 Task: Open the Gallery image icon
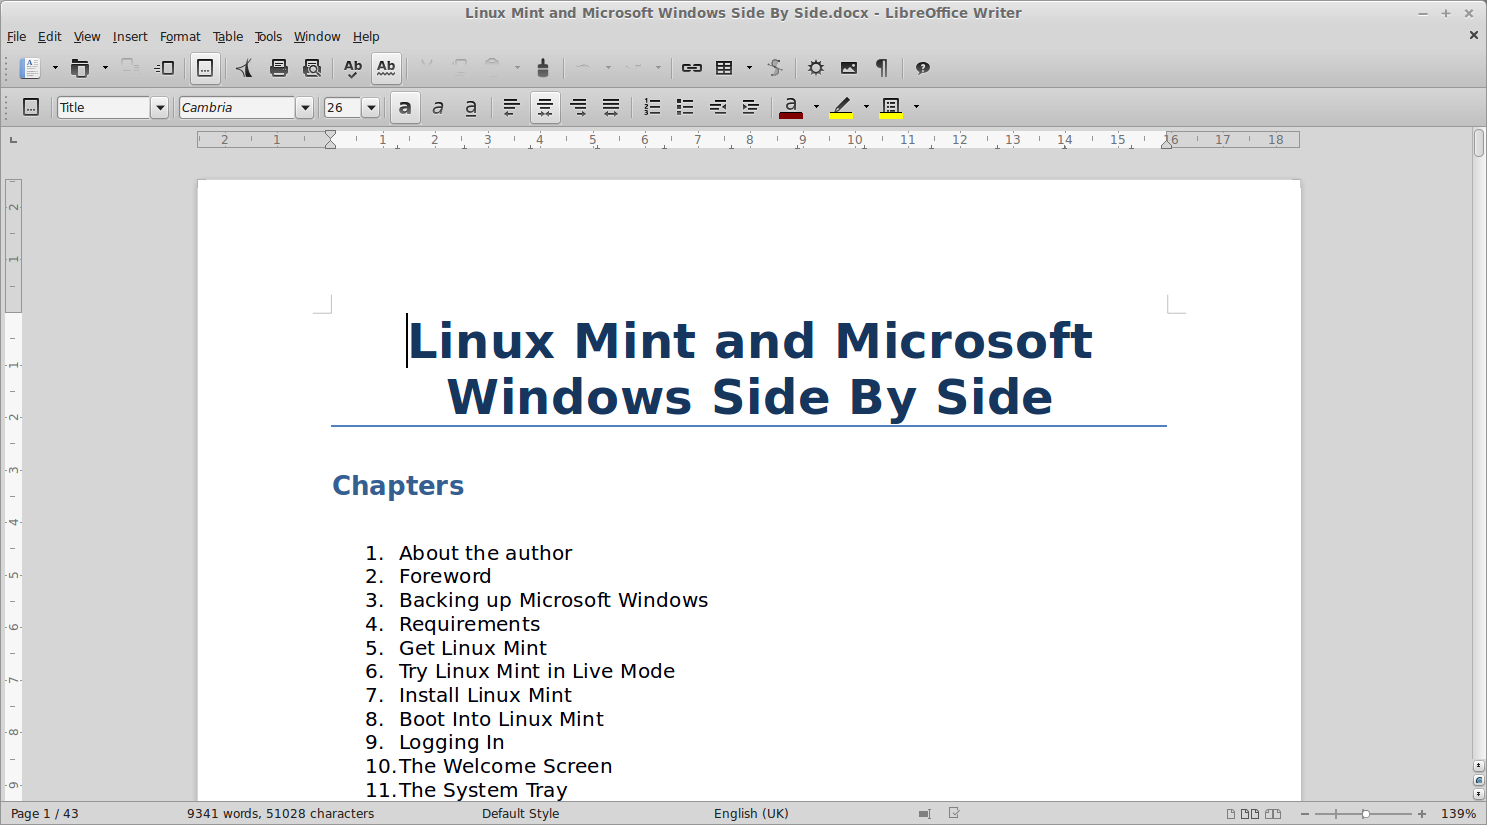pos(849,68)
